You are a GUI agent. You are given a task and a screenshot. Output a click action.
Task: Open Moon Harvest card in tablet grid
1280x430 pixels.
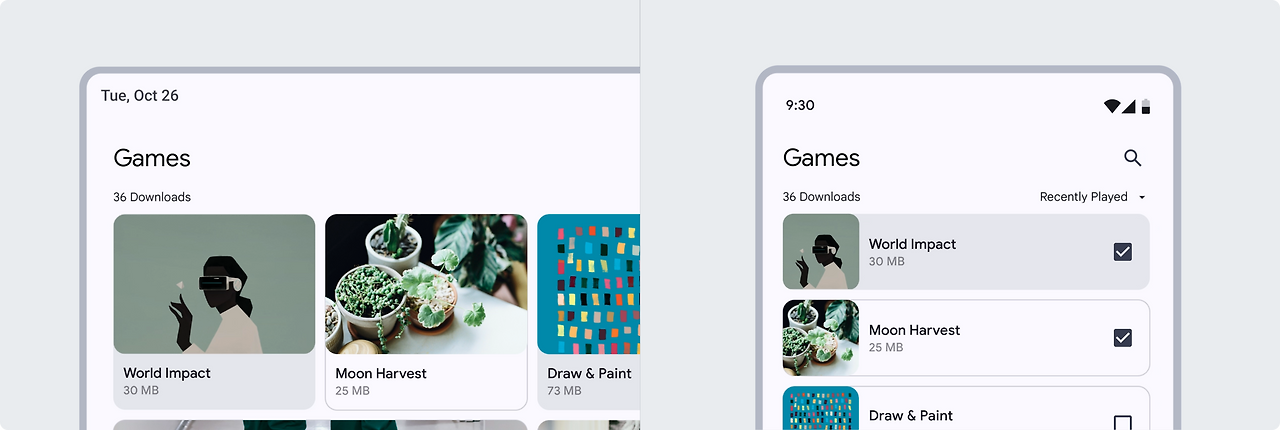pos(426,312)
